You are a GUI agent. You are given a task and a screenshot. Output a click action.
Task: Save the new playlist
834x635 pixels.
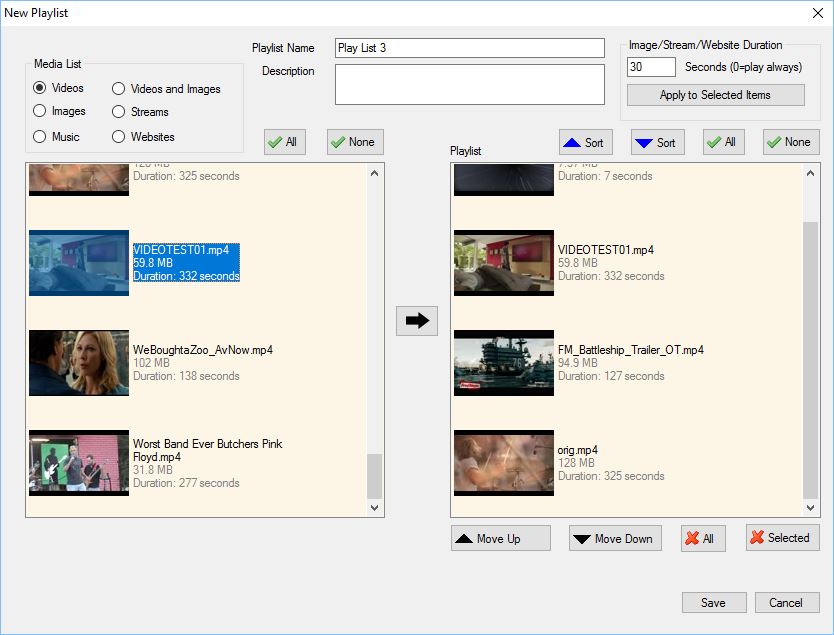point(714,603)
